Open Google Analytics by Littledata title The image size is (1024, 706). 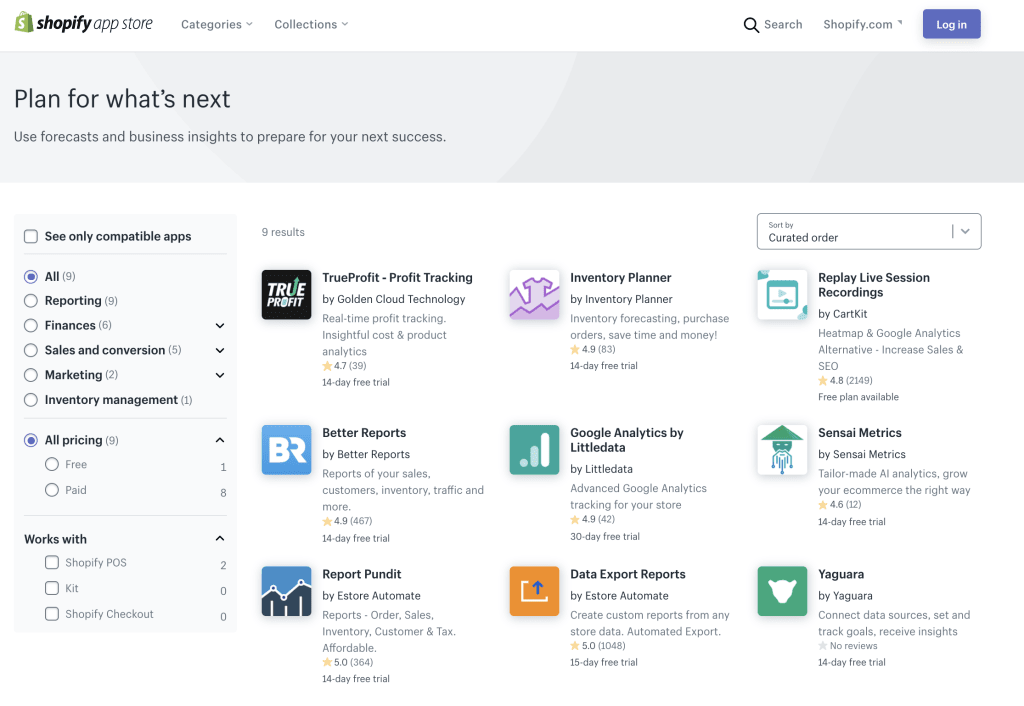pyautogui.click(x=627, y=440)
